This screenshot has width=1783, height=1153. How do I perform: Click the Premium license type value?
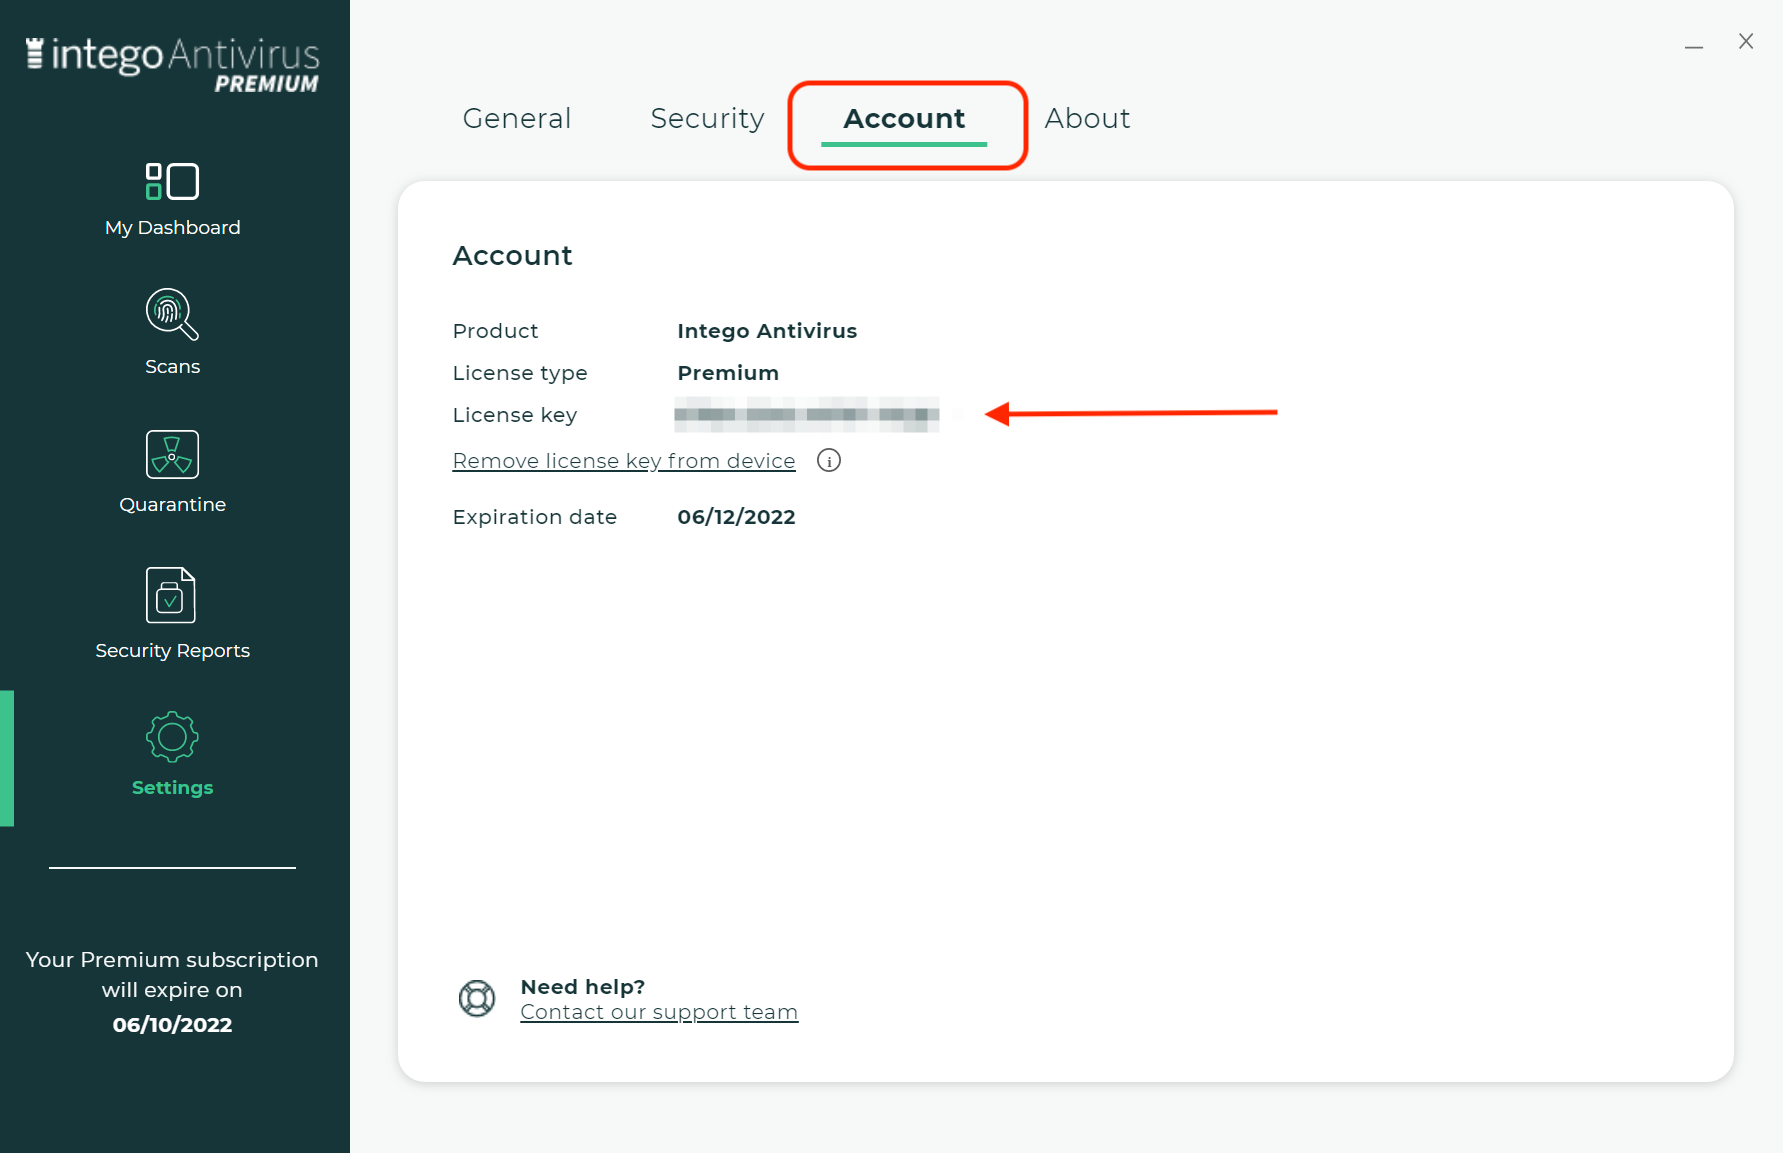728,373
